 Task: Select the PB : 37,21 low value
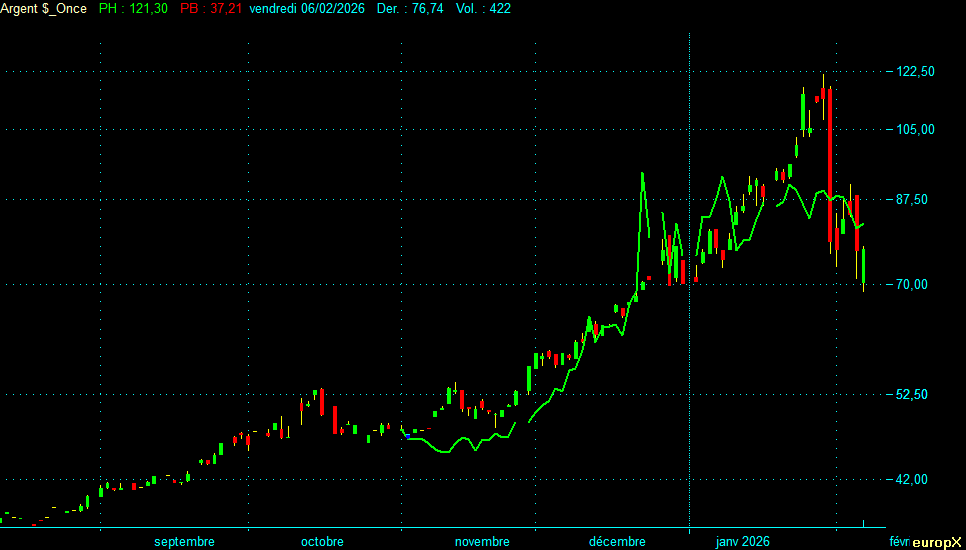[x=208, y=8]
